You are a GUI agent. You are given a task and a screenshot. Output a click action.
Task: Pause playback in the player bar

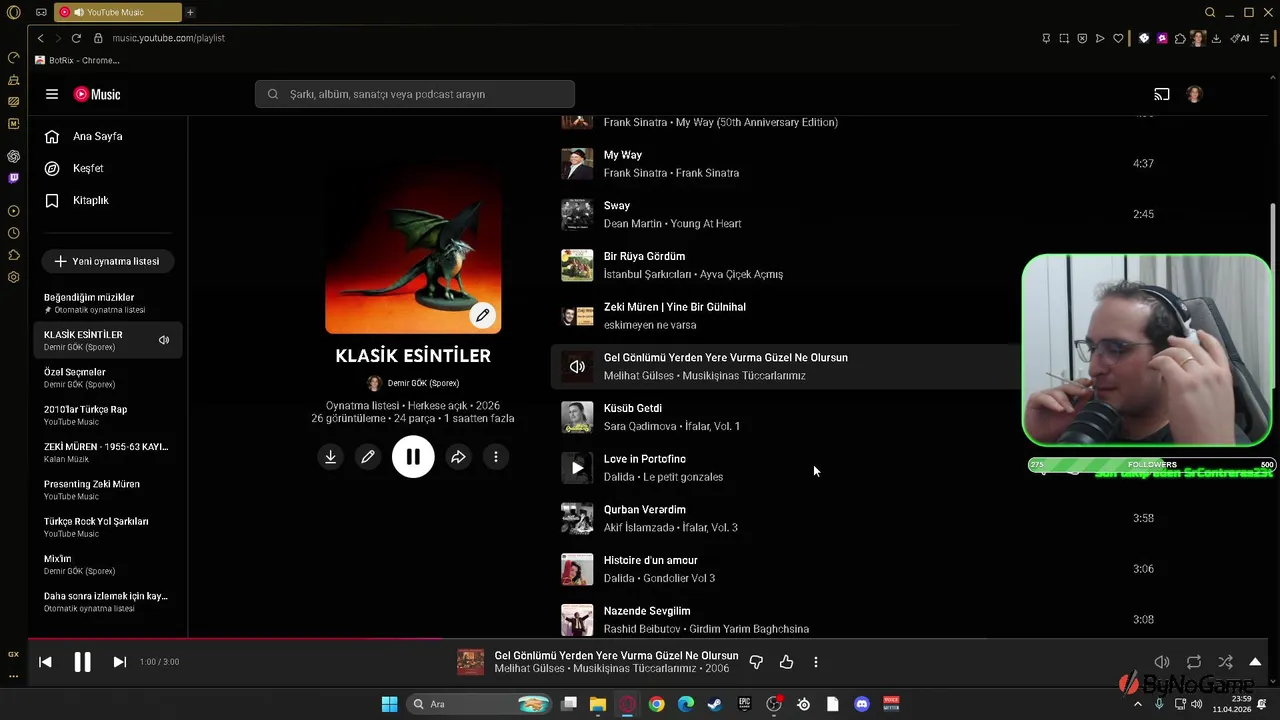pos(82,662)
